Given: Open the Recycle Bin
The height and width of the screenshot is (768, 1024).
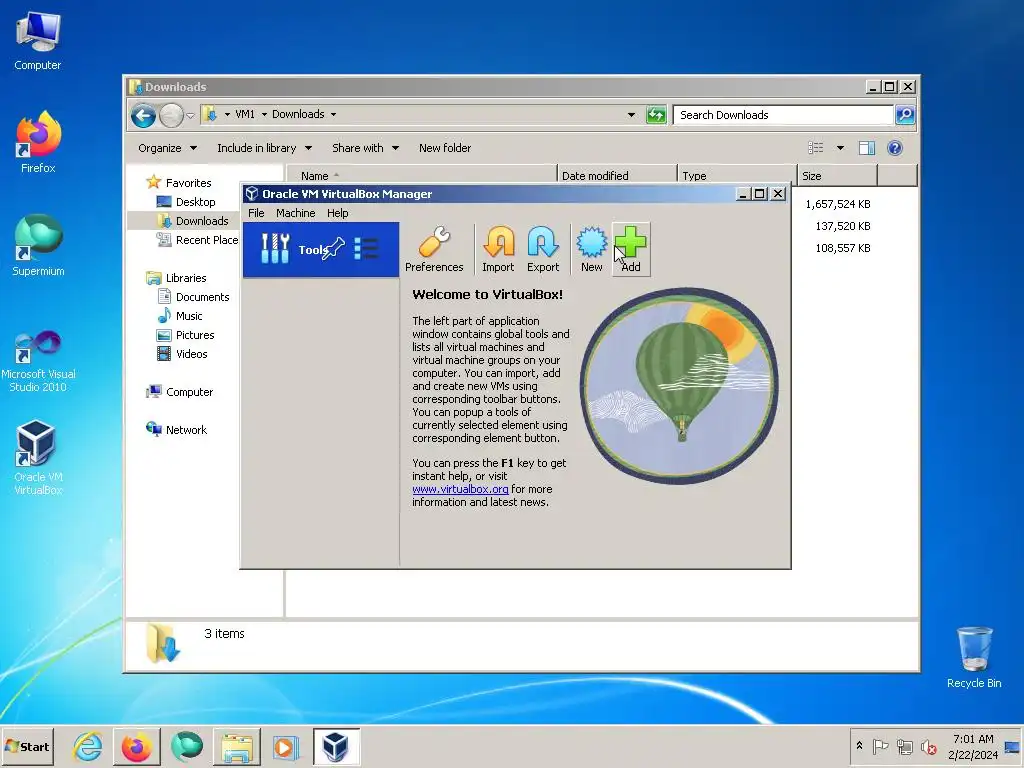Looking at the screenshot, I should click(974, 657).
